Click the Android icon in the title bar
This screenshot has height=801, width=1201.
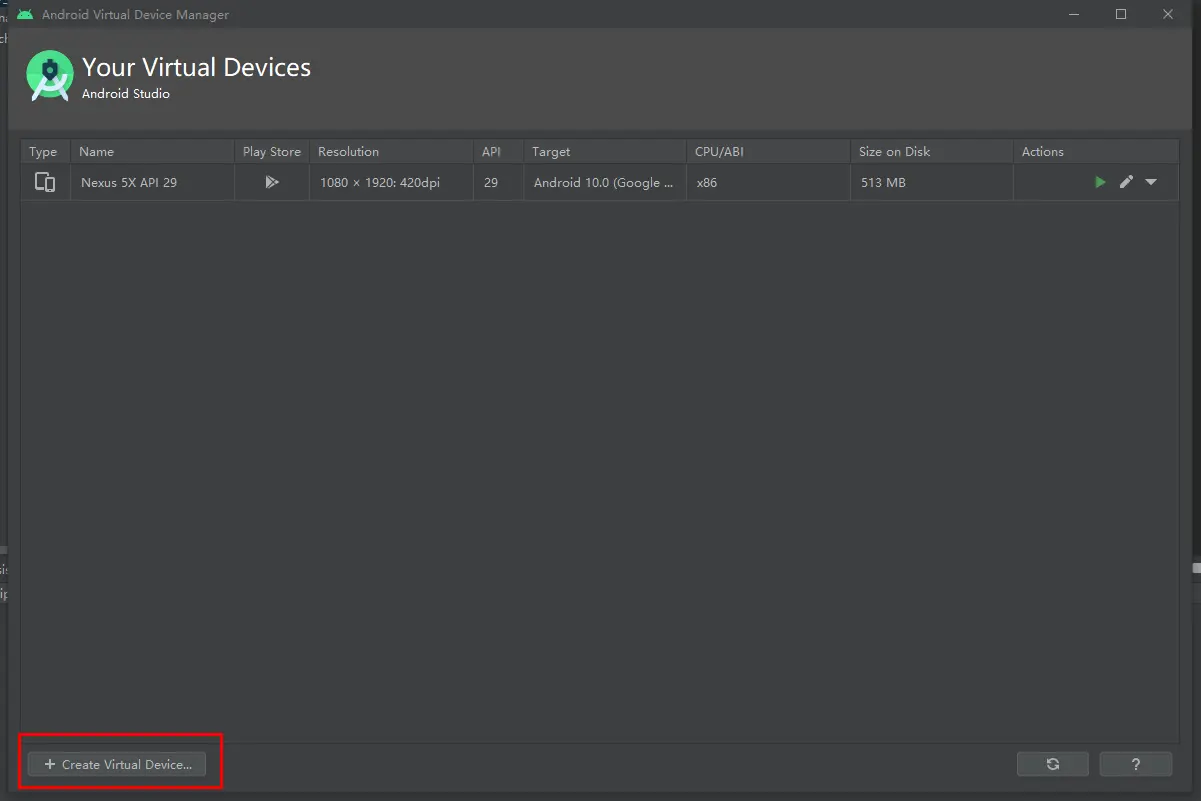point(25,14)
